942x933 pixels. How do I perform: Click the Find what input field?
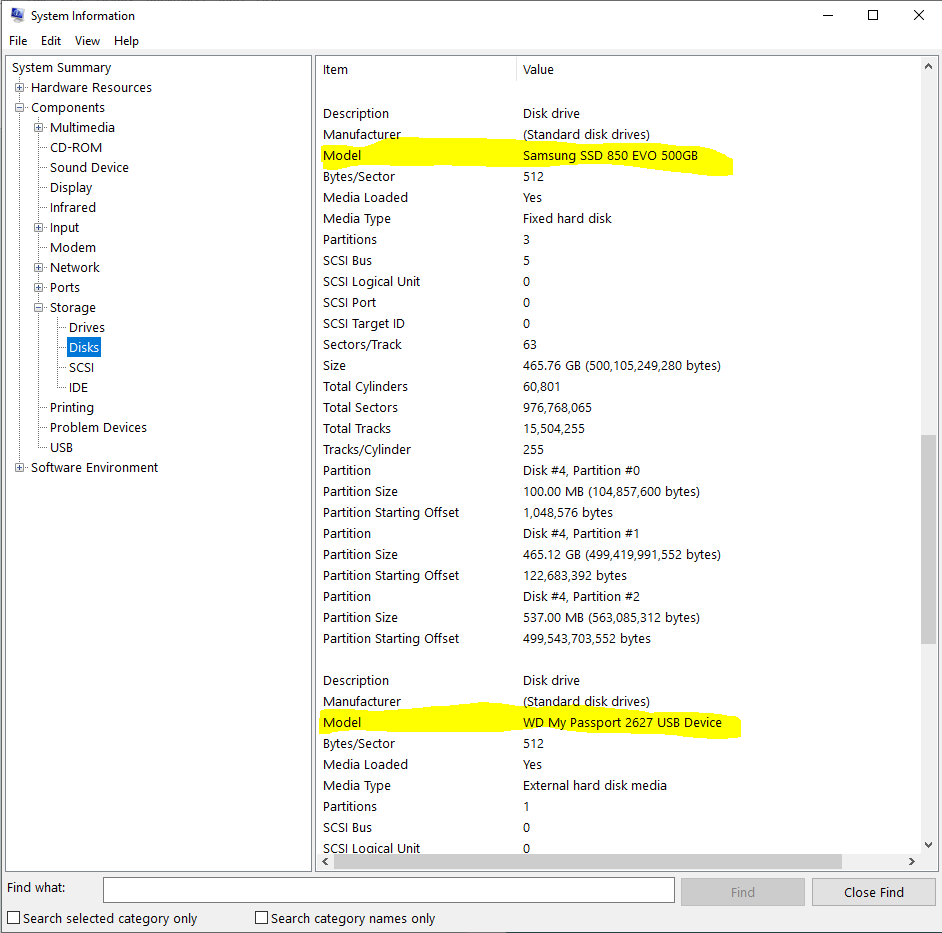click(389, 890)
